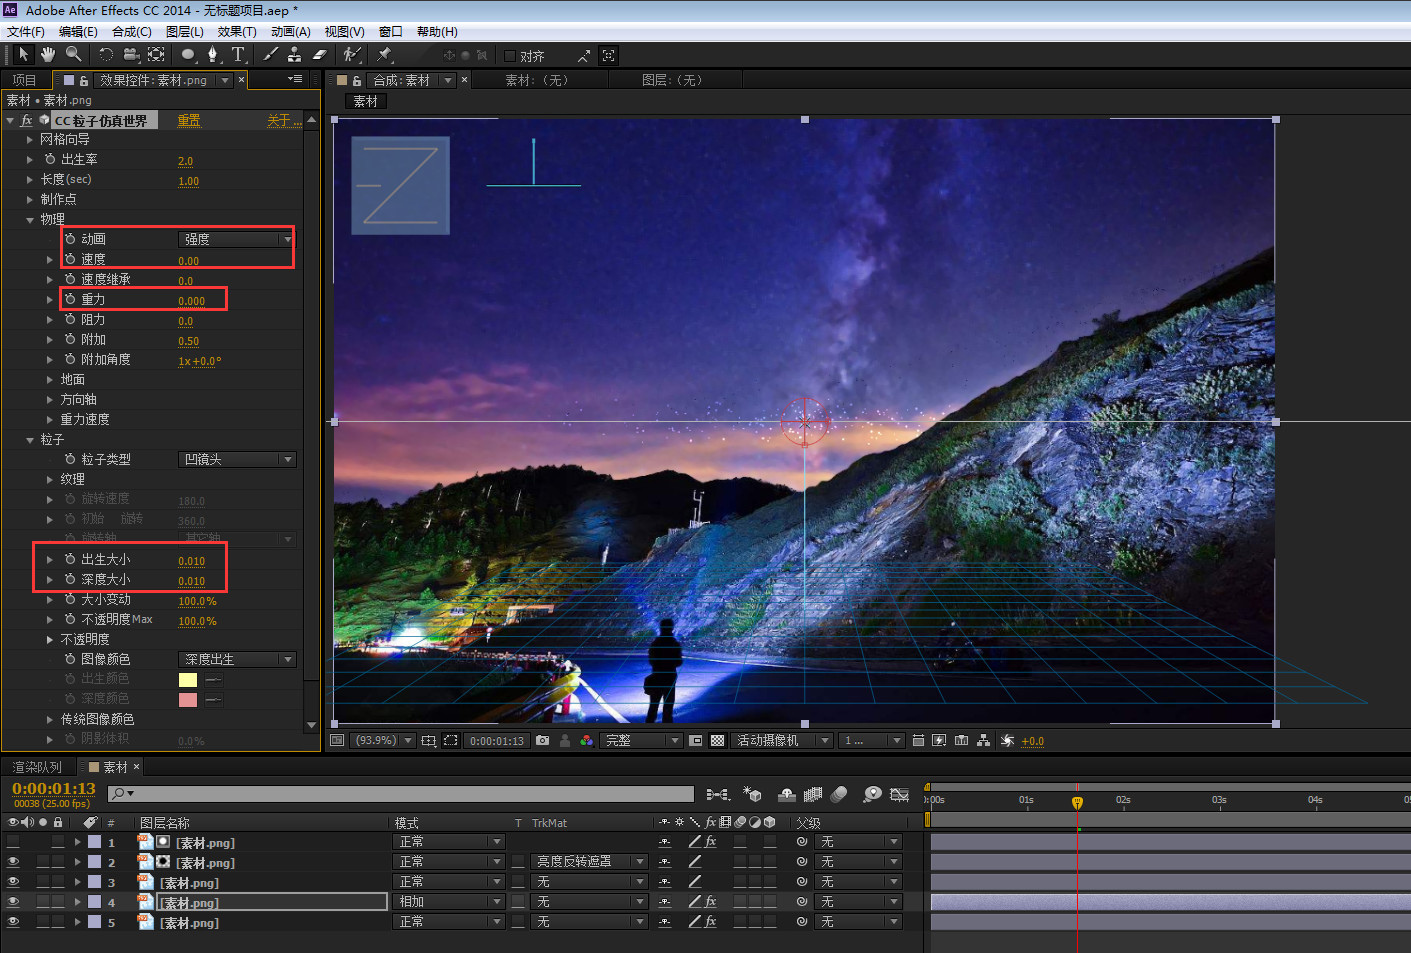Select the Zoom magnifier tool
This screenshot has height=953, width=1411.
(73, 55)
